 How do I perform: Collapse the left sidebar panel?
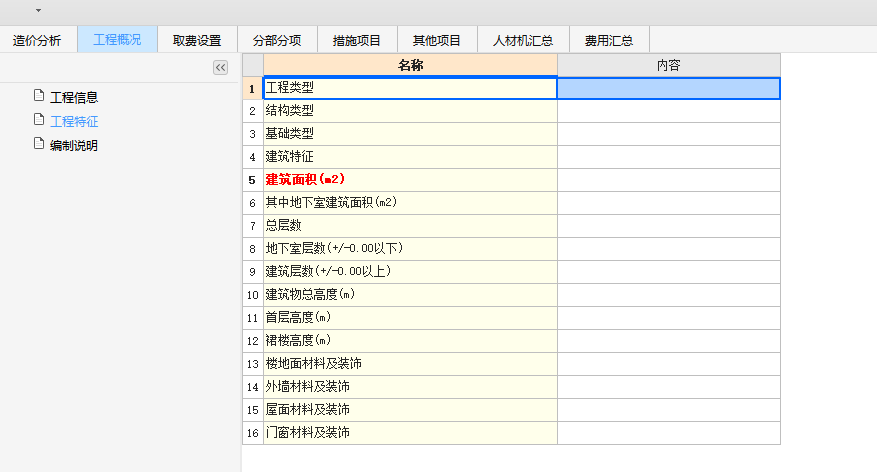pos(221,67)
